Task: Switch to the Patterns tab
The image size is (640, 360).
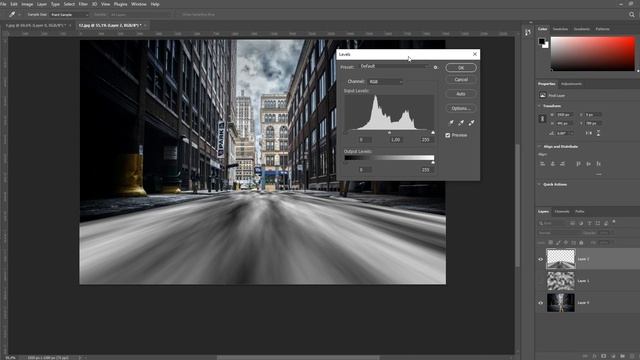Action: (x=602, y=29)
